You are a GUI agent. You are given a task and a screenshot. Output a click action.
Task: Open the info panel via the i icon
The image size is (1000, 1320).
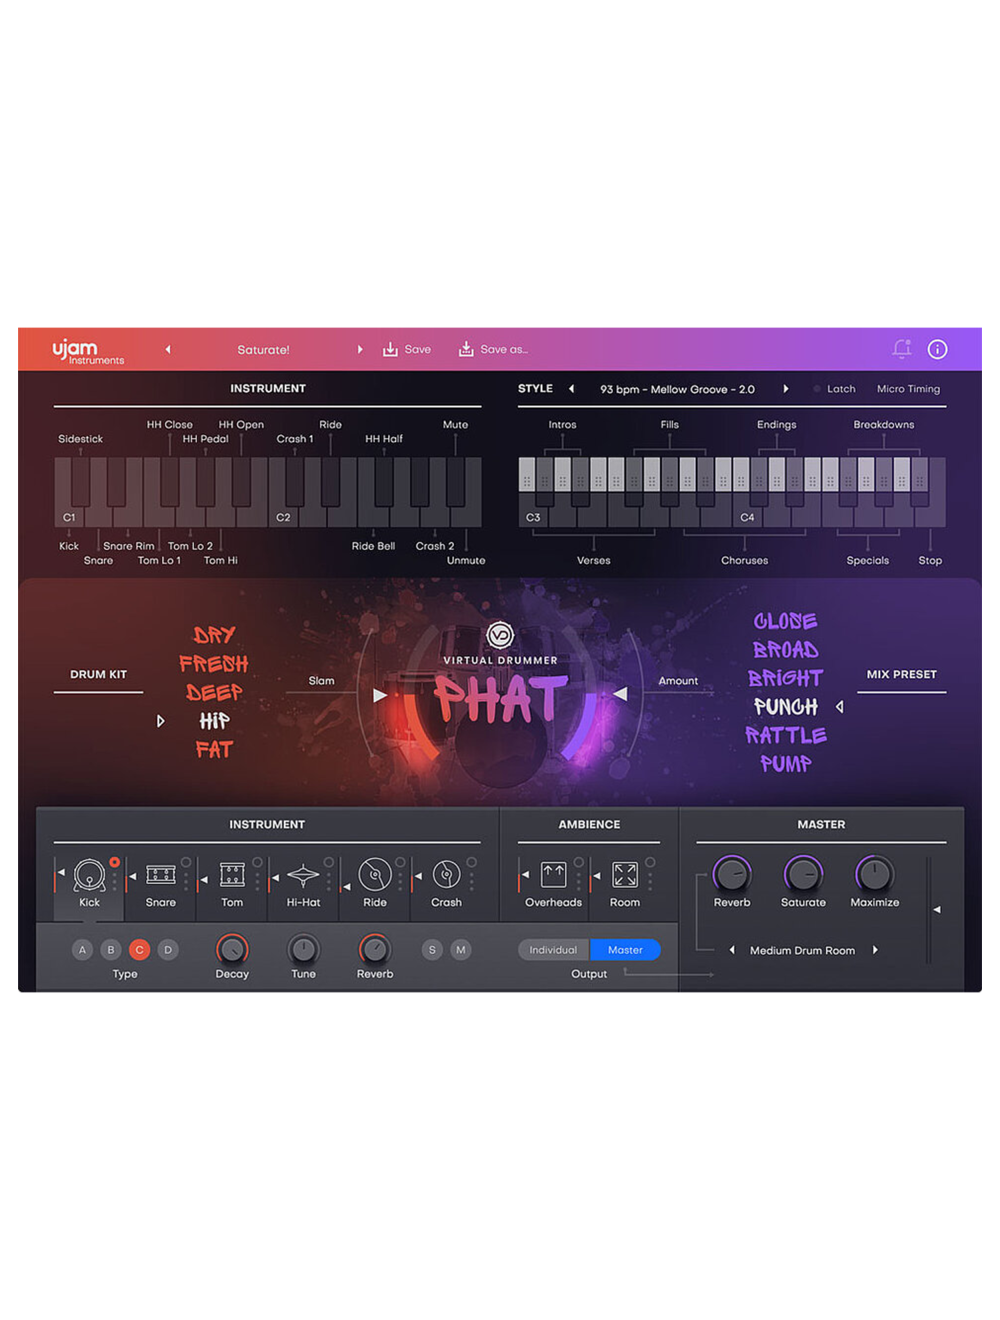click(937, 349)
